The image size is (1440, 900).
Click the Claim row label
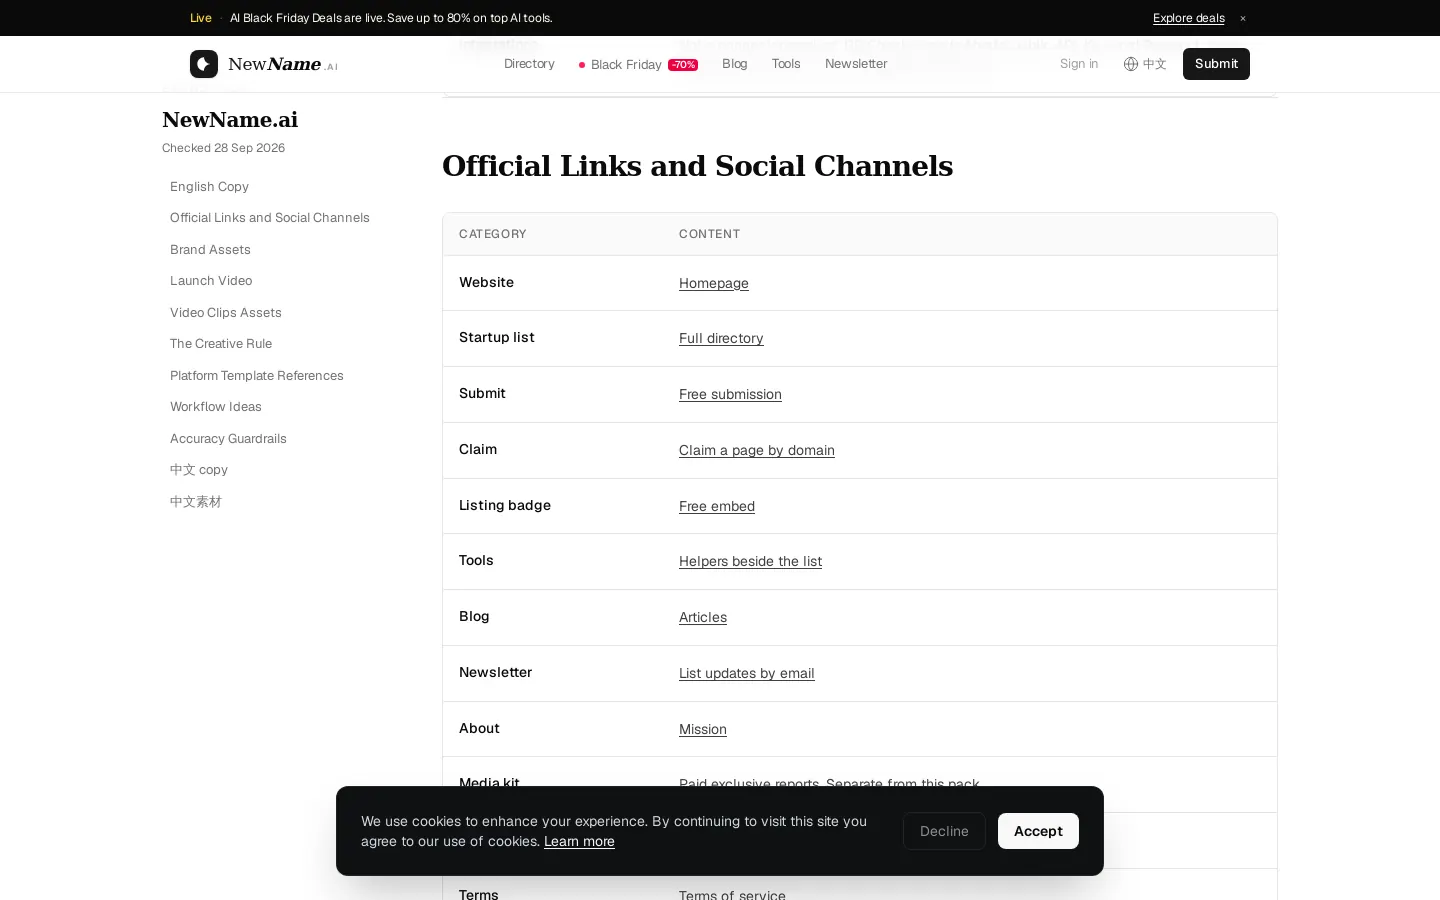click(x=478, y=450)
